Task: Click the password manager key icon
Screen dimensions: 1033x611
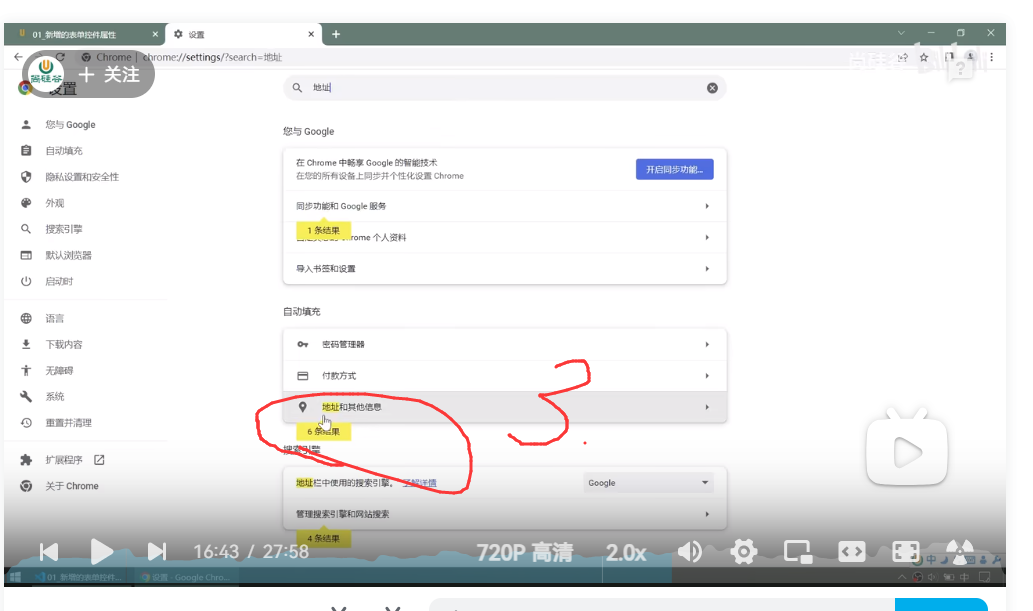Action: 303,344
